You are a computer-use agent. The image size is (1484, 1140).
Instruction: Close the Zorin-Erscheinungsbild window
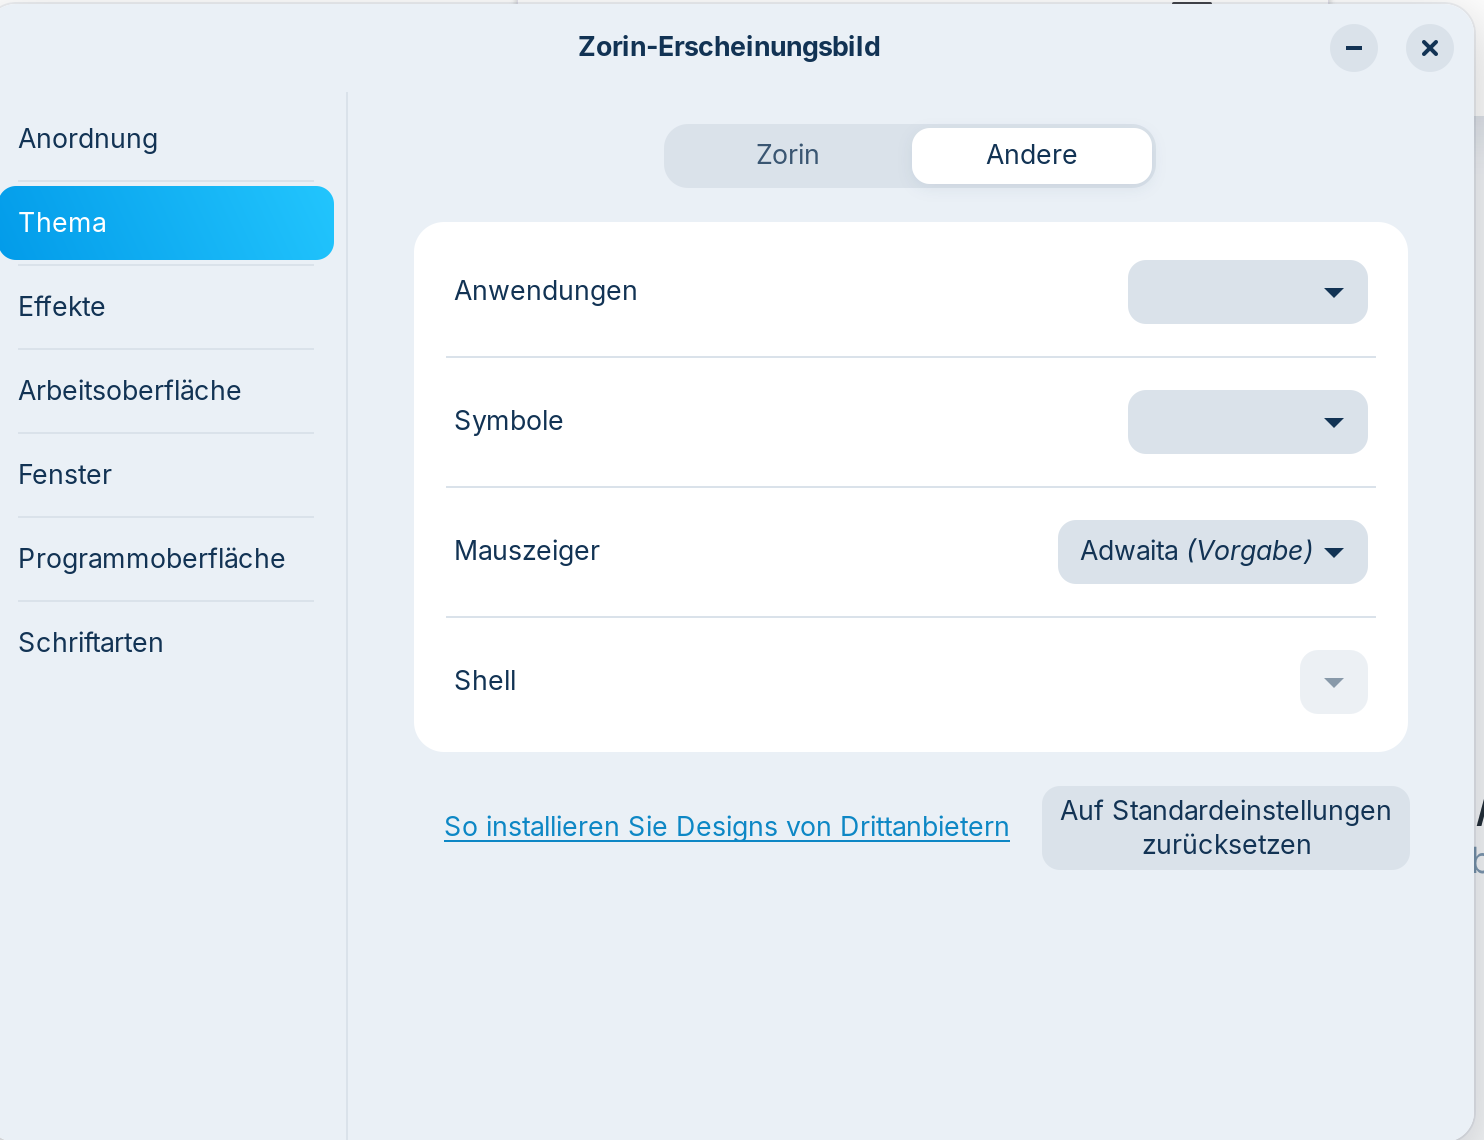click(1429, 48)
